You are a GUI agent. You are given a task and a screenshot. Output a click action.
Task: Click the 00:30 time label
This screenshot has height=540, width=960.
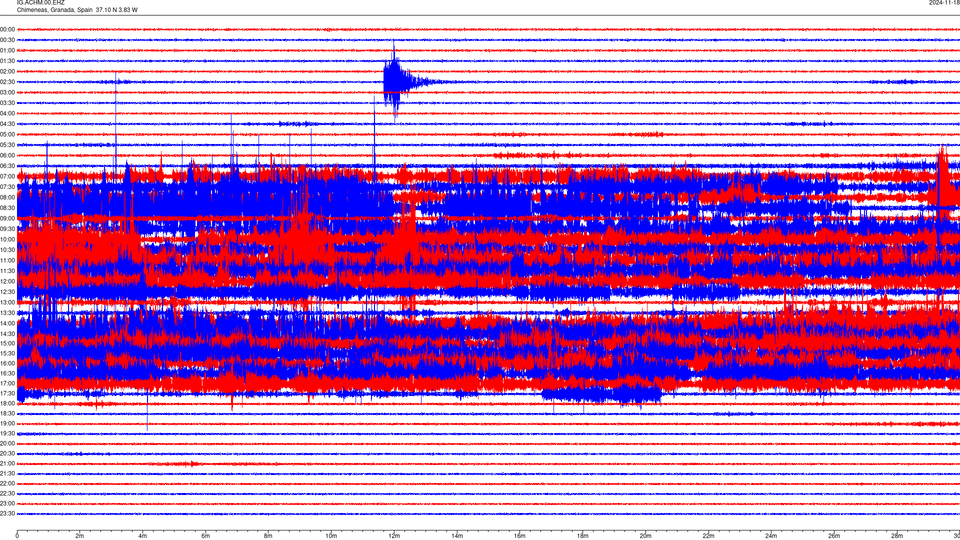point(7,40)
